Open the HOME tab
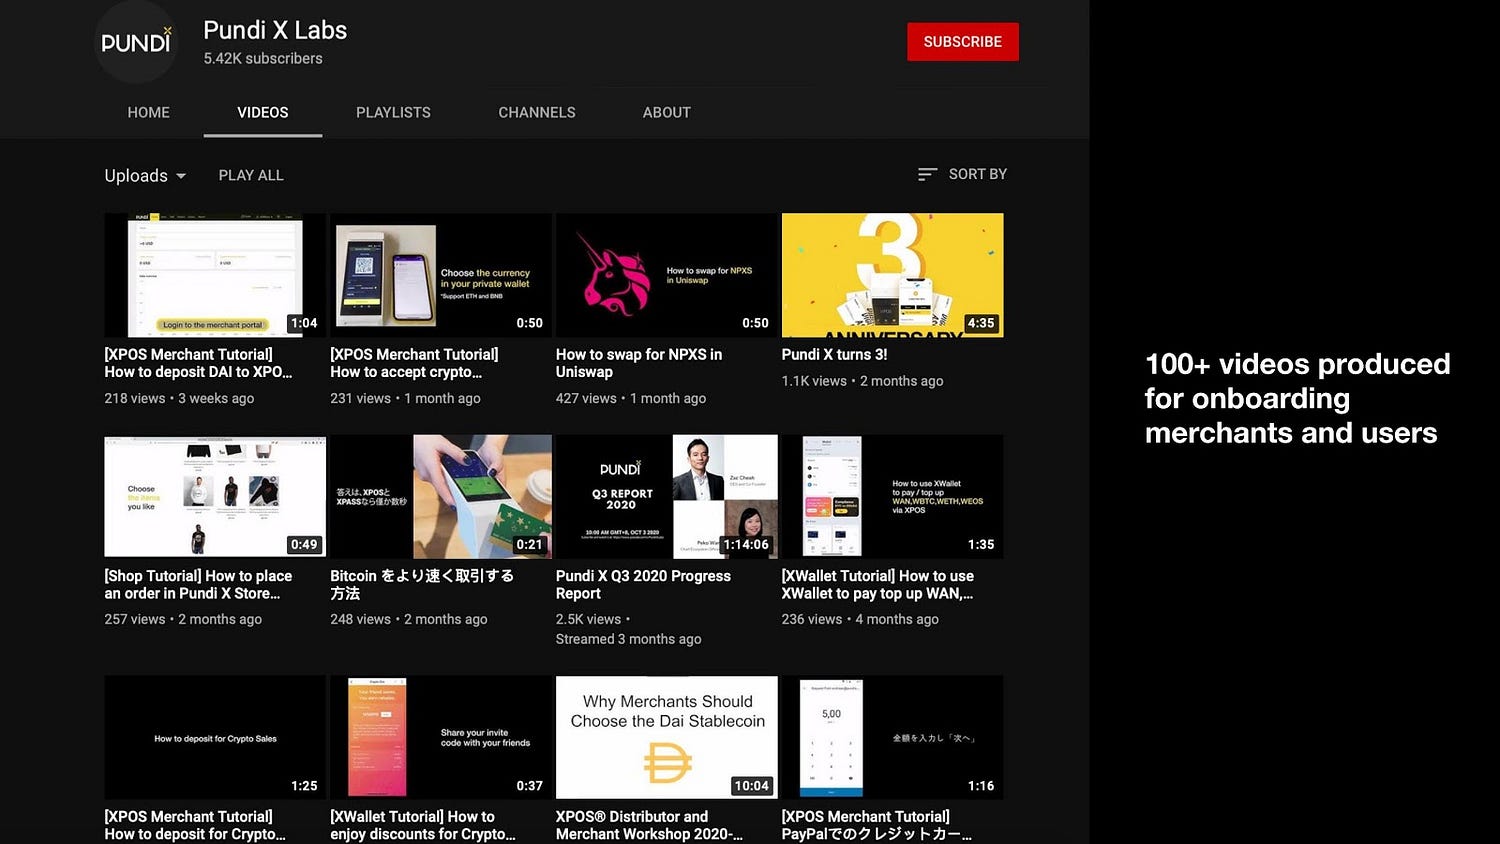Image resolution: width=1500 pixels, height=844 pixels. 148,112
